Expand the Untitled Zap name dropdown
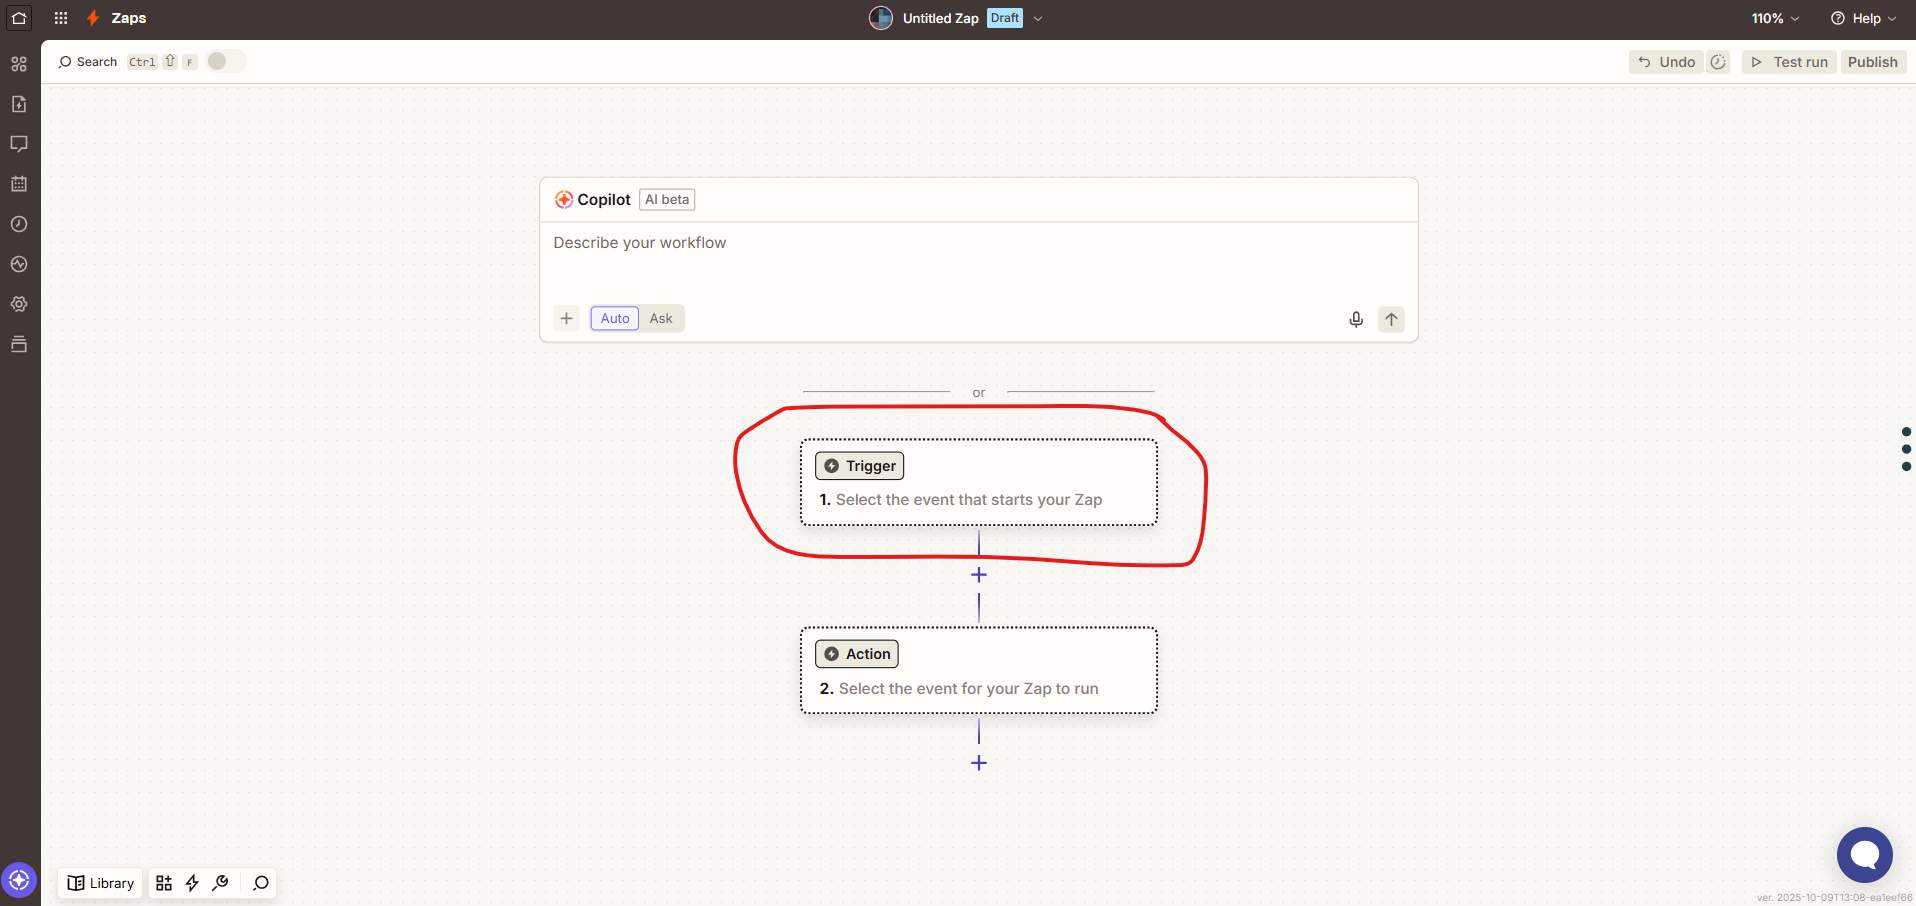Image resolution: width=1916 pixels, height=906 pixels. pyautogui.click(x=1038, y=18)
